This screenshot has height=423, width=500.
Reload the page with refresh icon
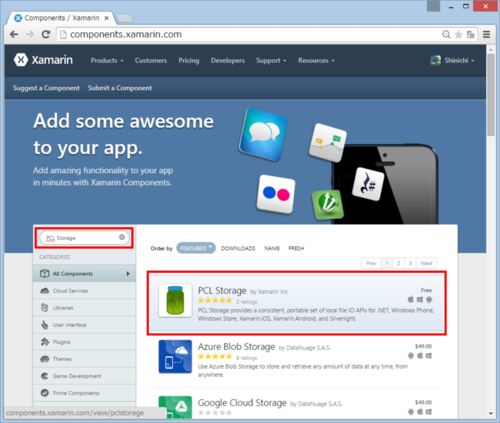click(x=46, y=34)
